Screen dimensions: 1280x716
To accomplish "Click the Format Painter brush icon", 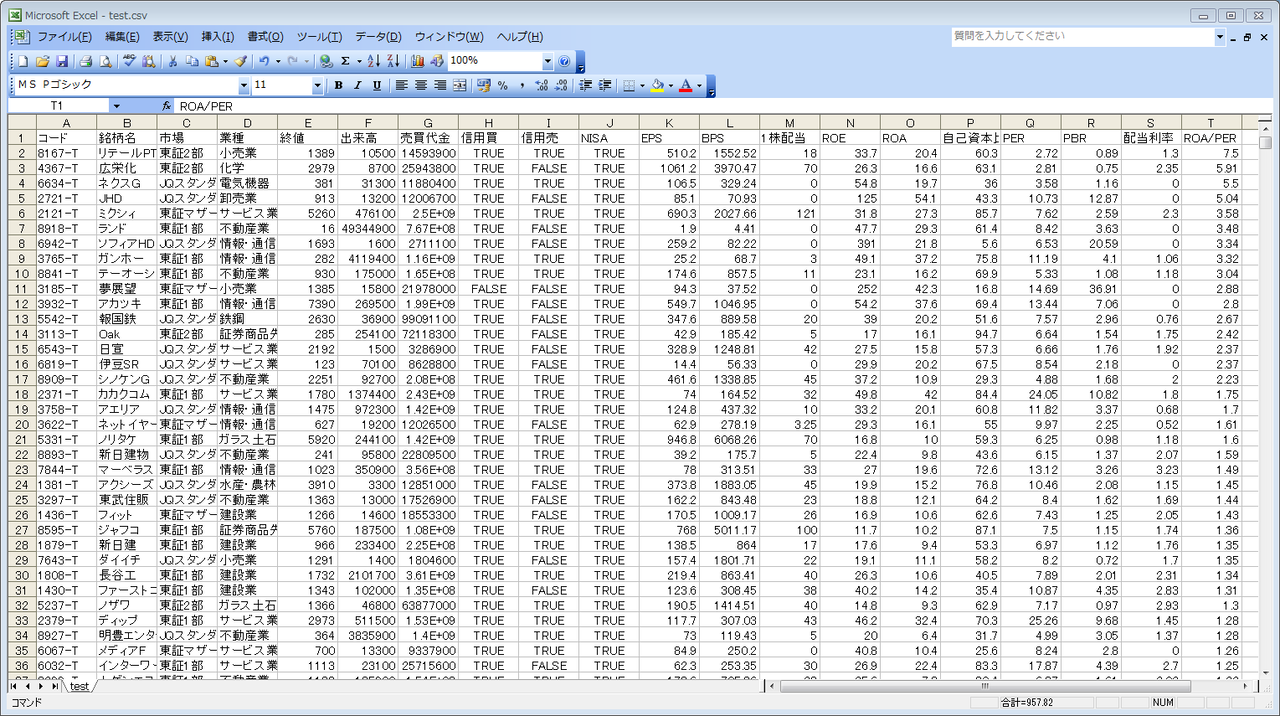I will click(x=241, y=61).
